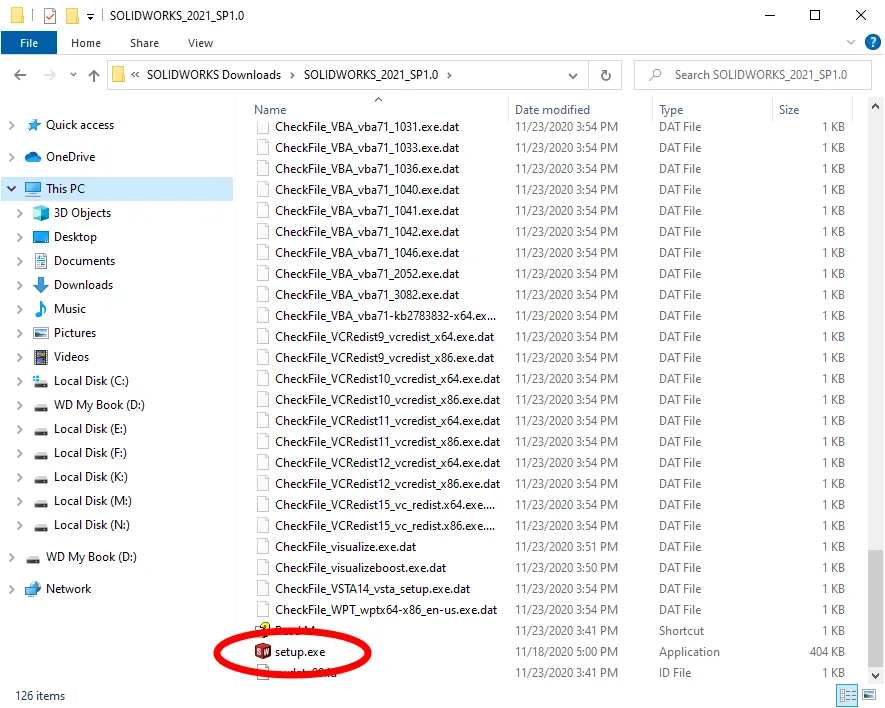Select file CheckFile_VCRedist9_vcredist_x64.exe.dat

384,337
